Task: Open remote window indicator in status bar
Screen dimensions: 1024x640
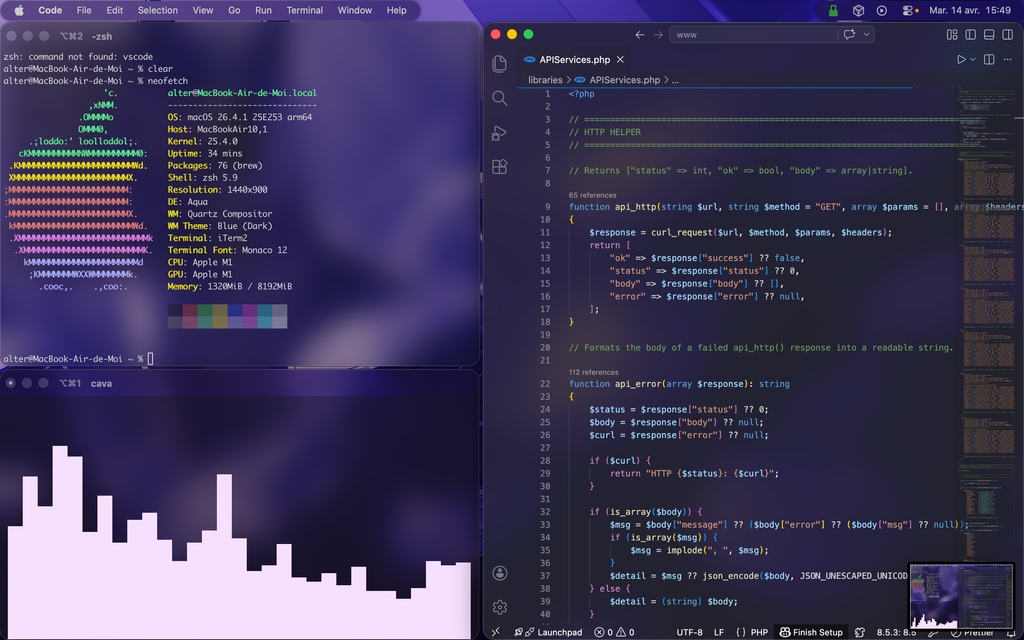Action: point(496,632)
